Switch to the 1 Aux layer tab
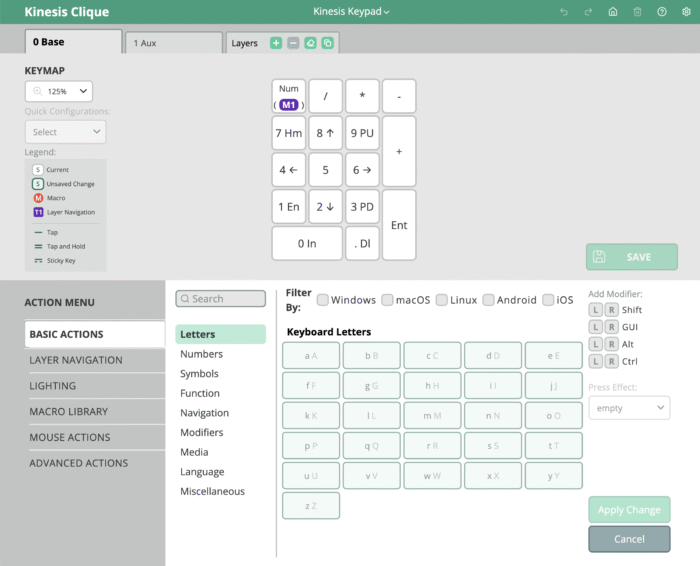This screenshot has width=700, height=566. pos(174,43)
